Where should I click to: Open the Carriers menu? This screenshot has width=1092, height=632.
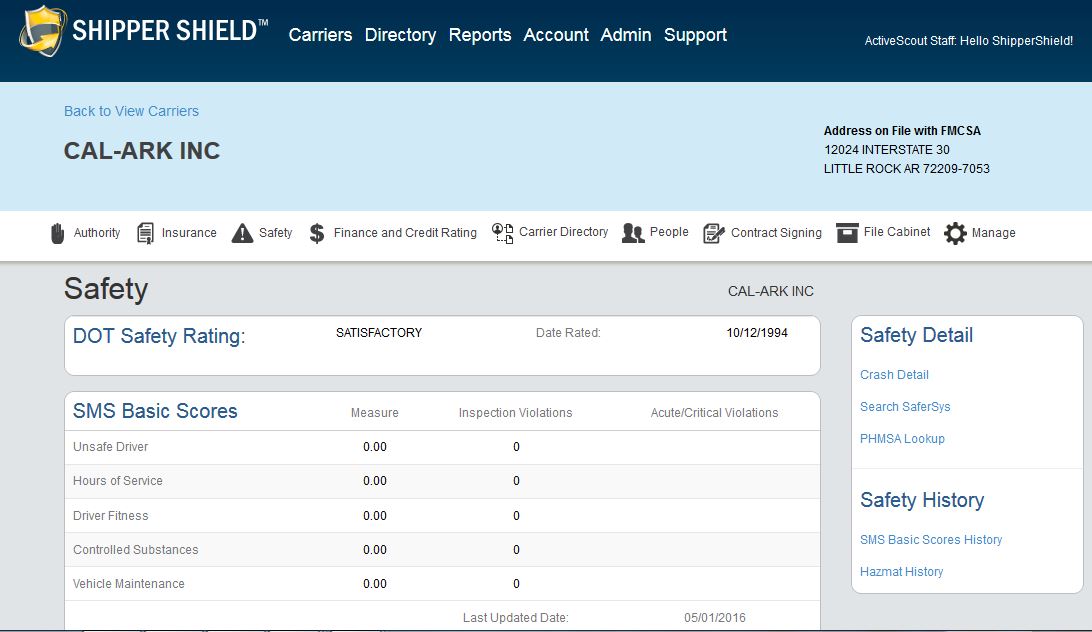click(x=320, y=35)
